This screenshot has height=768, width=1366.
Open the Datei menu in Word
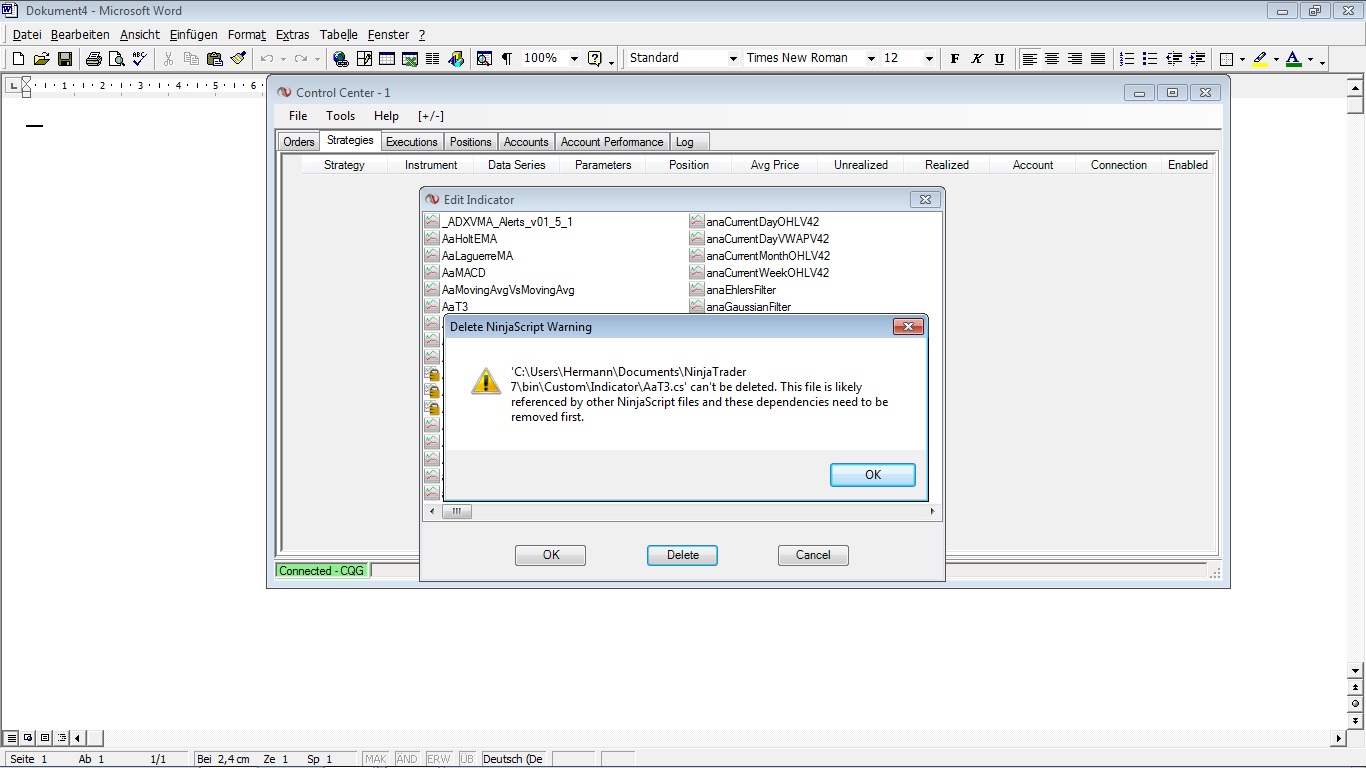pyautogui.click(x=27, y=35)
